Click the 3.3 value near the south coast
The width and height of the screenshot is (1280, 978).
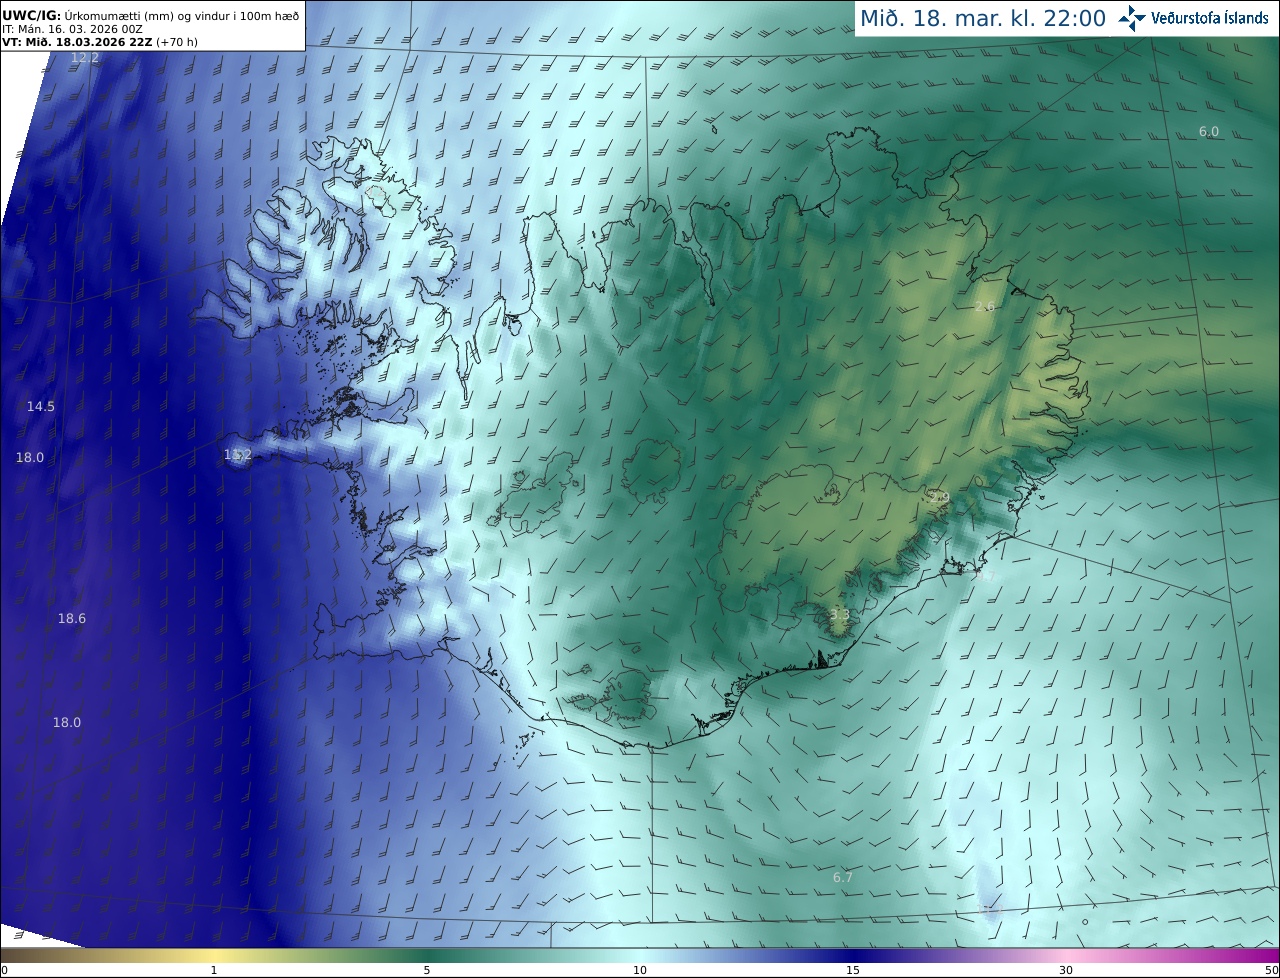pyautogui.click(x=840, y=615)
